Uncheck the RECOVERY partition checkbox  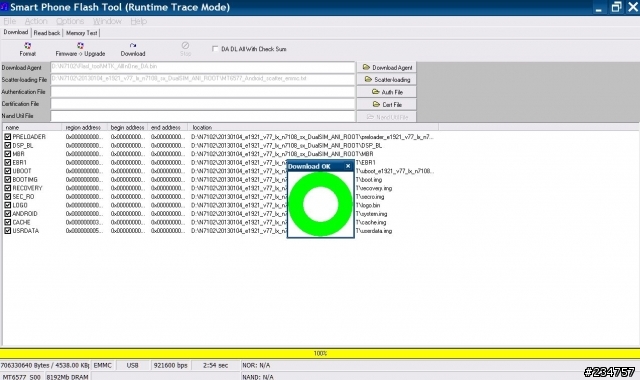click(7, 188)
